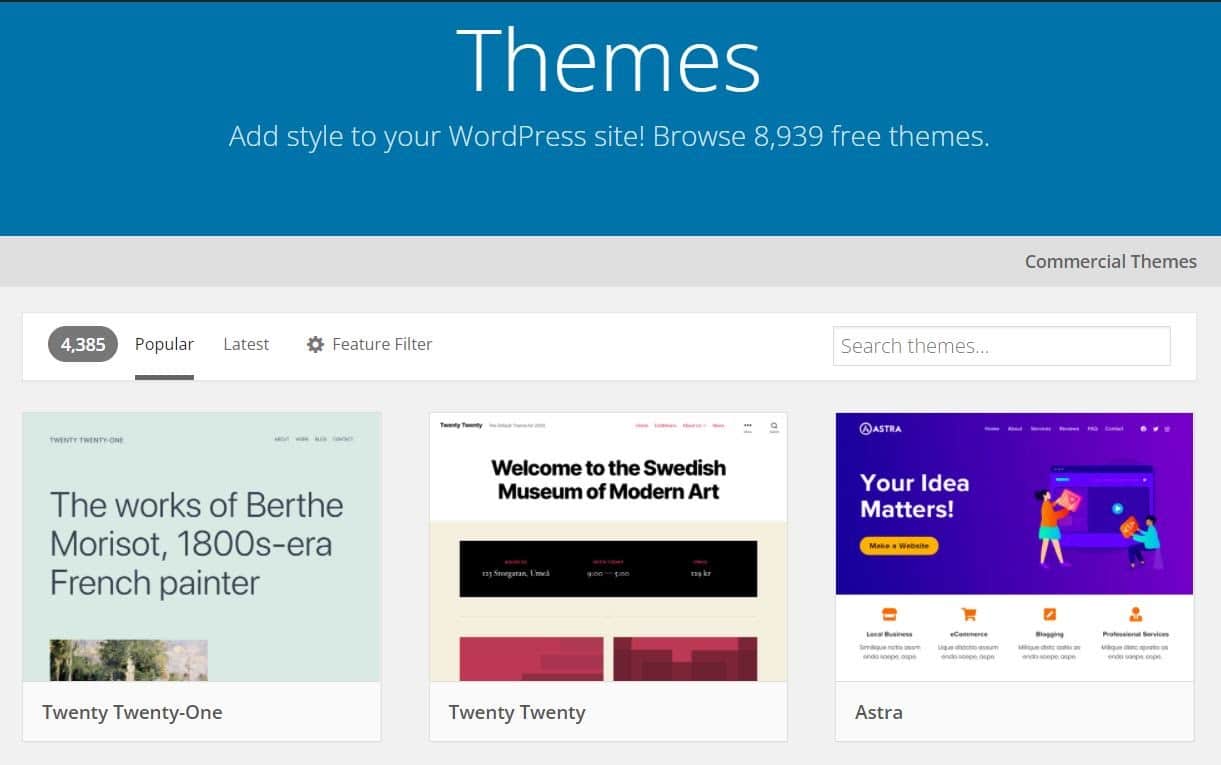Click the Facebook icon in Astra preview header
The width and height of the screenshot is (1221, 765).
(x=1143, y=428)
